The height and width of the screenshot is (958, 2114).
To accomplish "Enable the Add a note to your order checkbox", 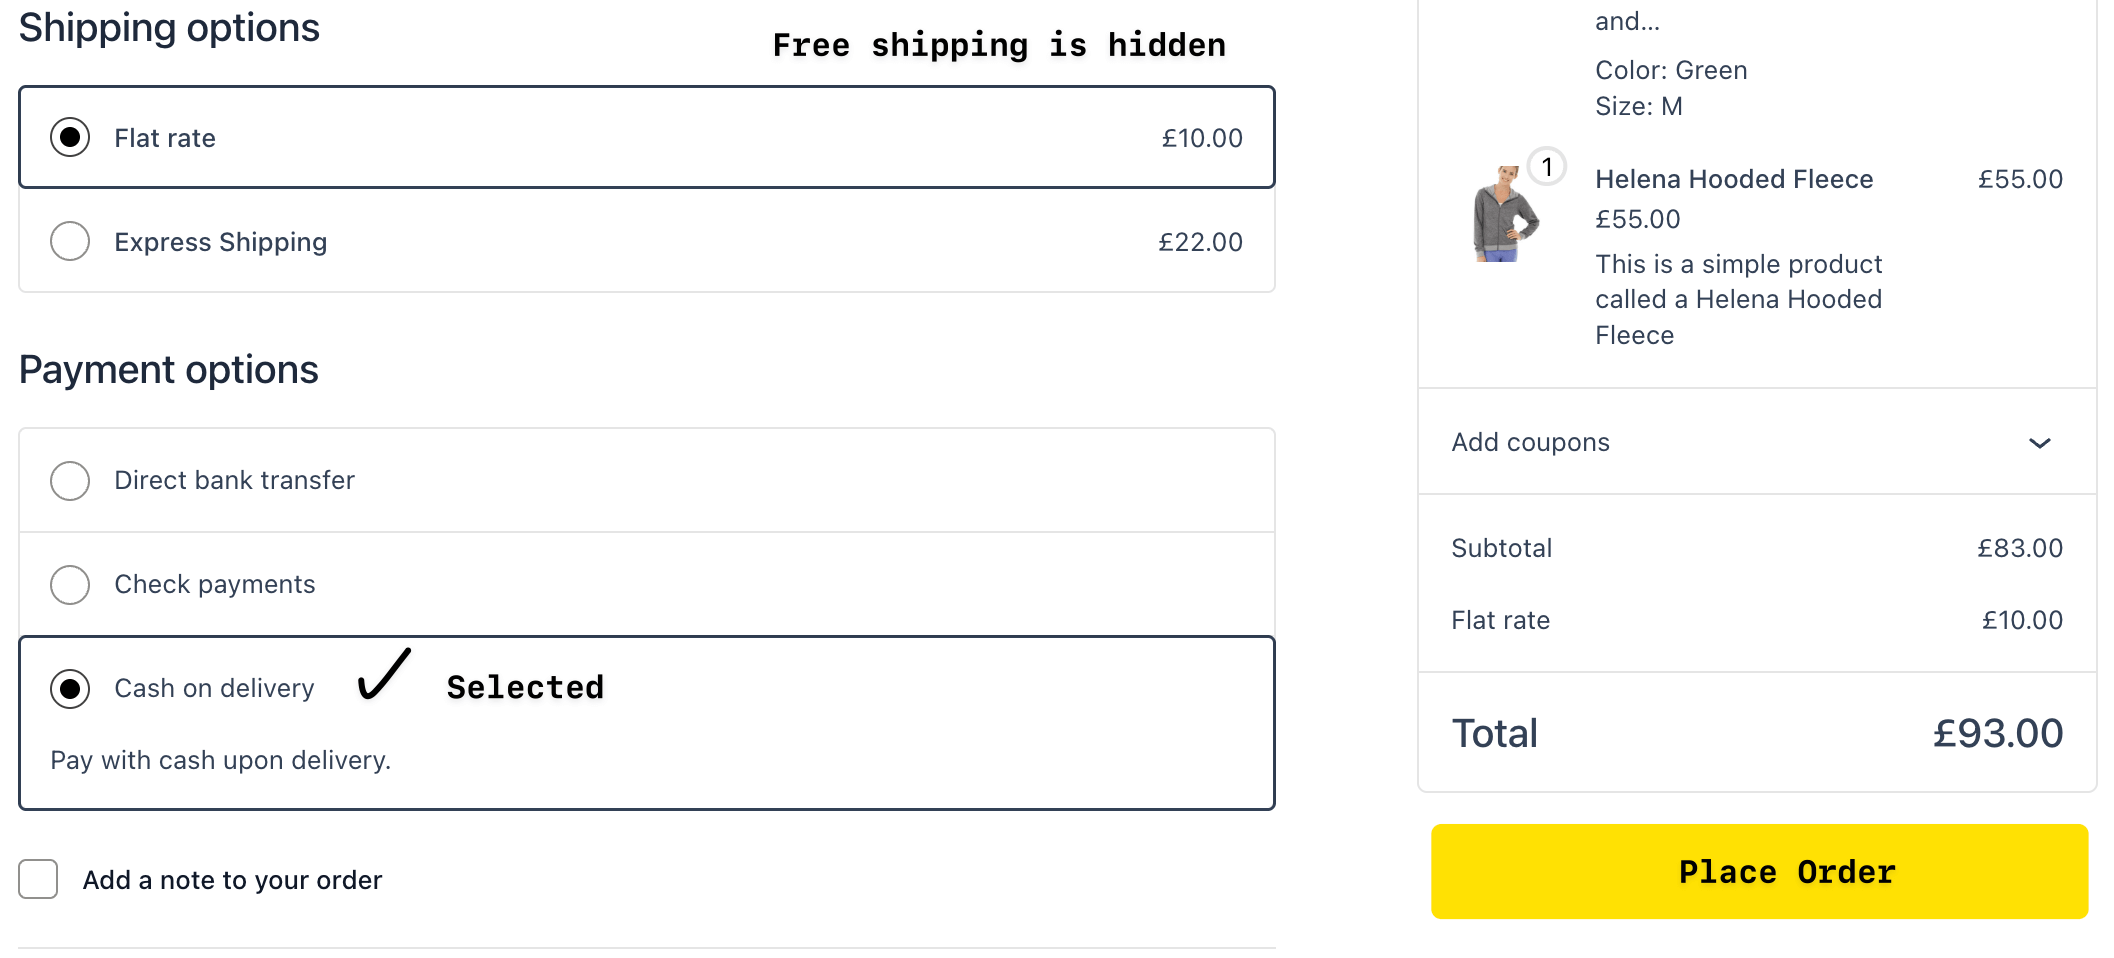I will click(38, 879).
